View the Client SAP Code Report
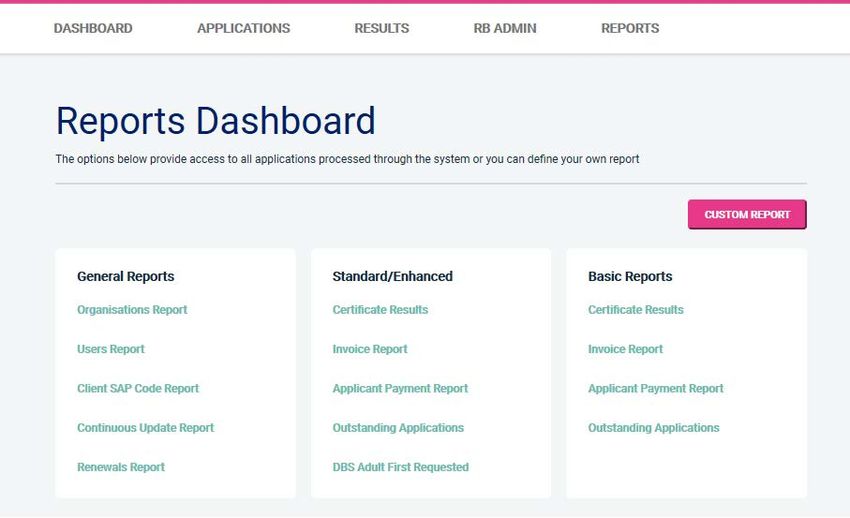Image resolution: width=850 pixels, height=518 pixels. pyautogui.click(x=138, y=388)
